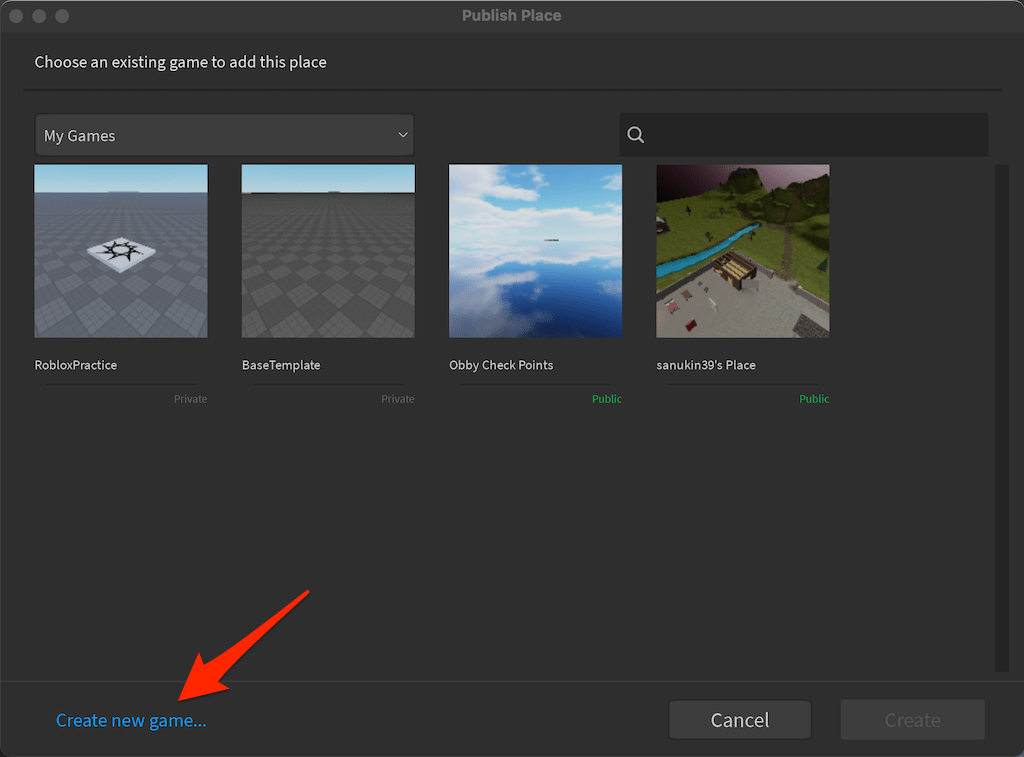Open the My Games dropdown
Image resolution: width=1024 pixels, height=757 pixels.
(224, 135)
